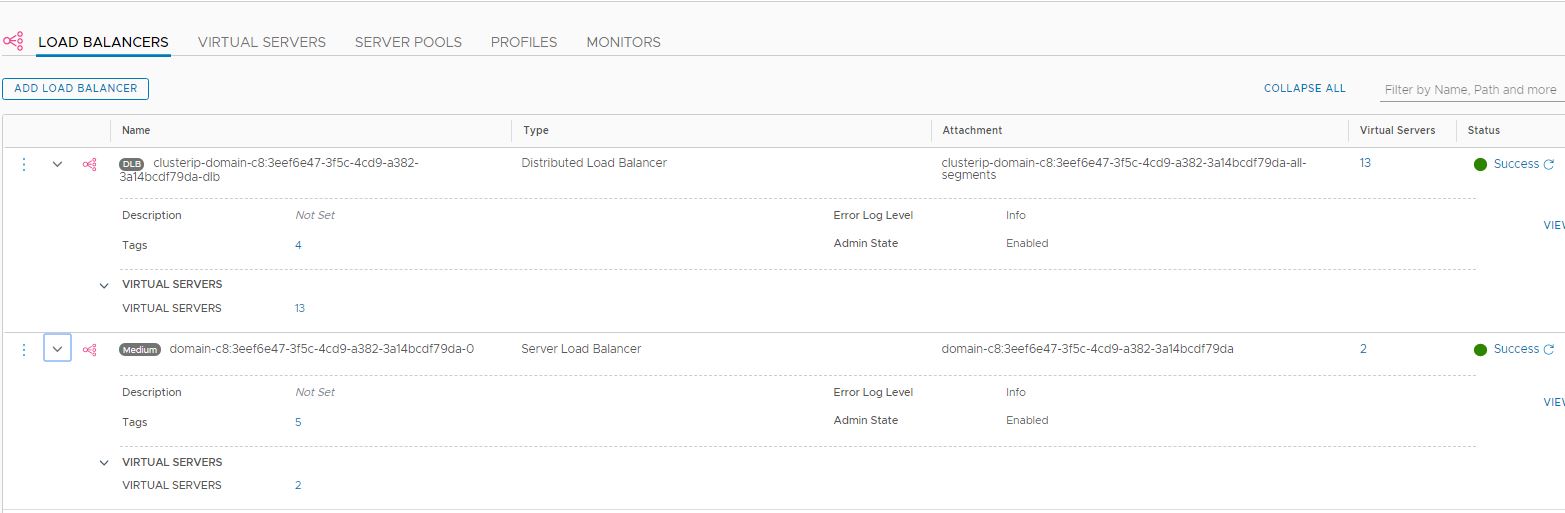The height and width of the screenshot is (513, 1565).
Task: Collapse the clusterip-domain DLB row
Action: [57, 164]
